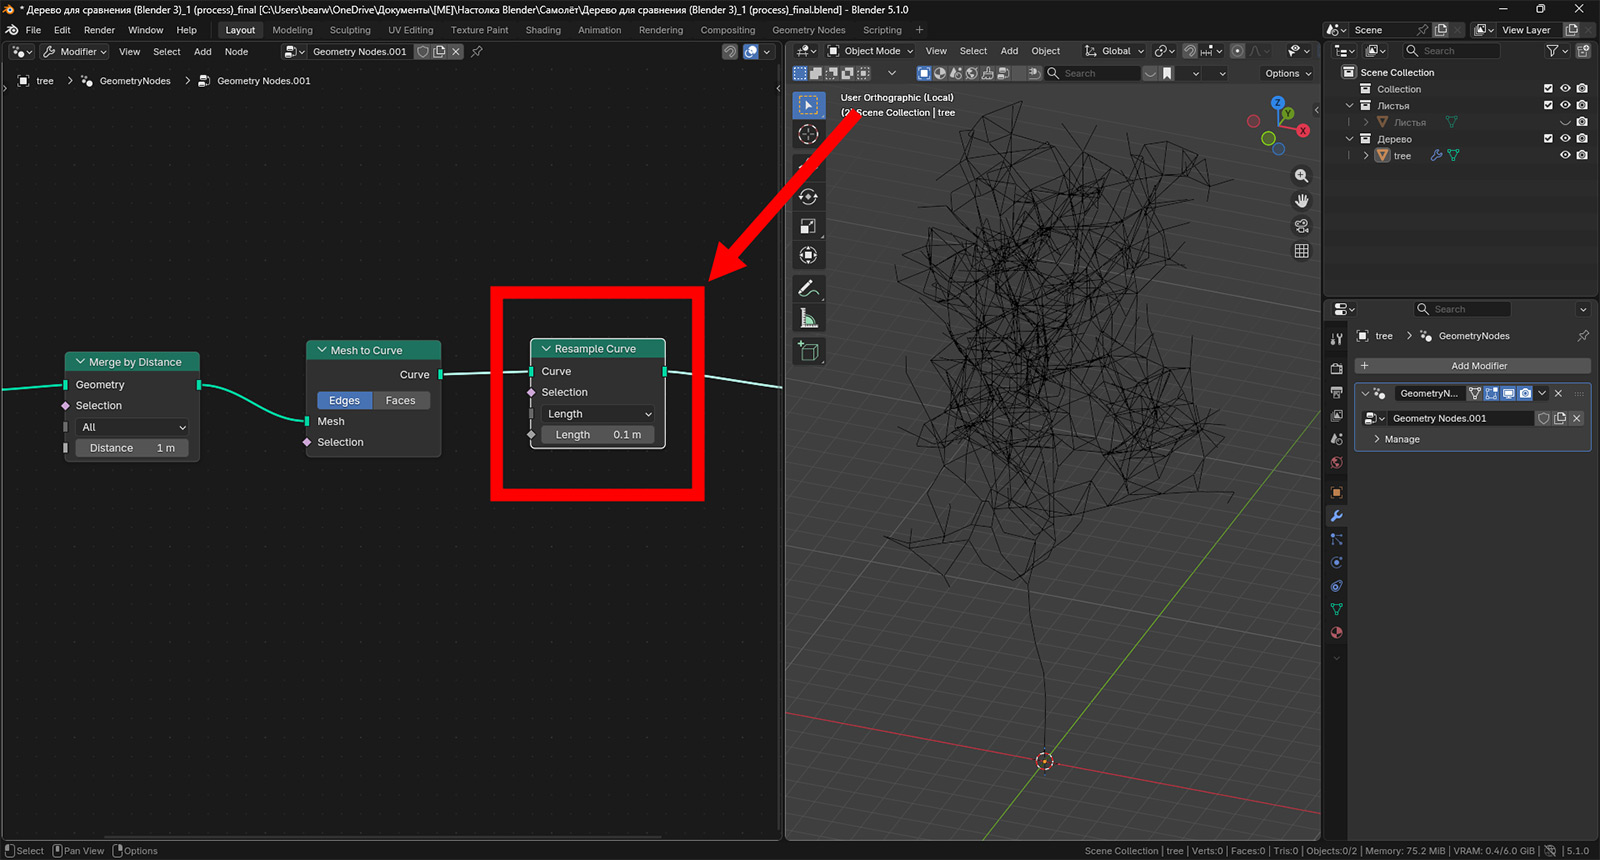Click the Add Modifier button
1600x860 pixels.
pyautogui.click(x=1478, y=366)
